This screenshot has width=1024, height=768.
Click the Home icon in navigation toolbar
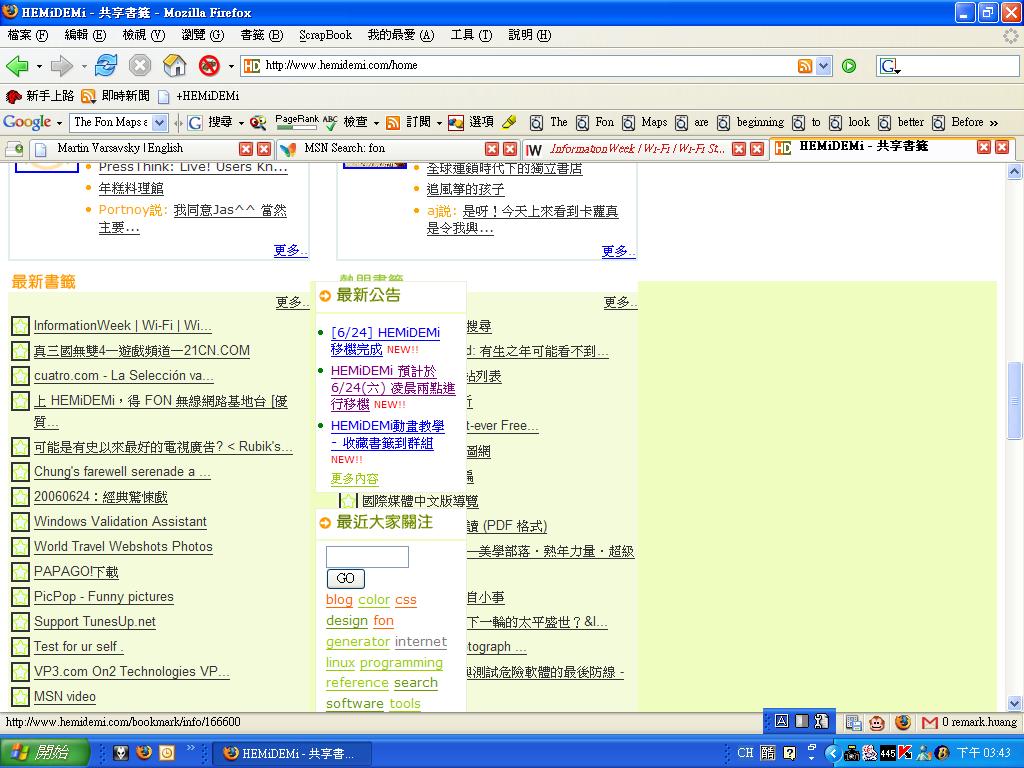[175, 66]
